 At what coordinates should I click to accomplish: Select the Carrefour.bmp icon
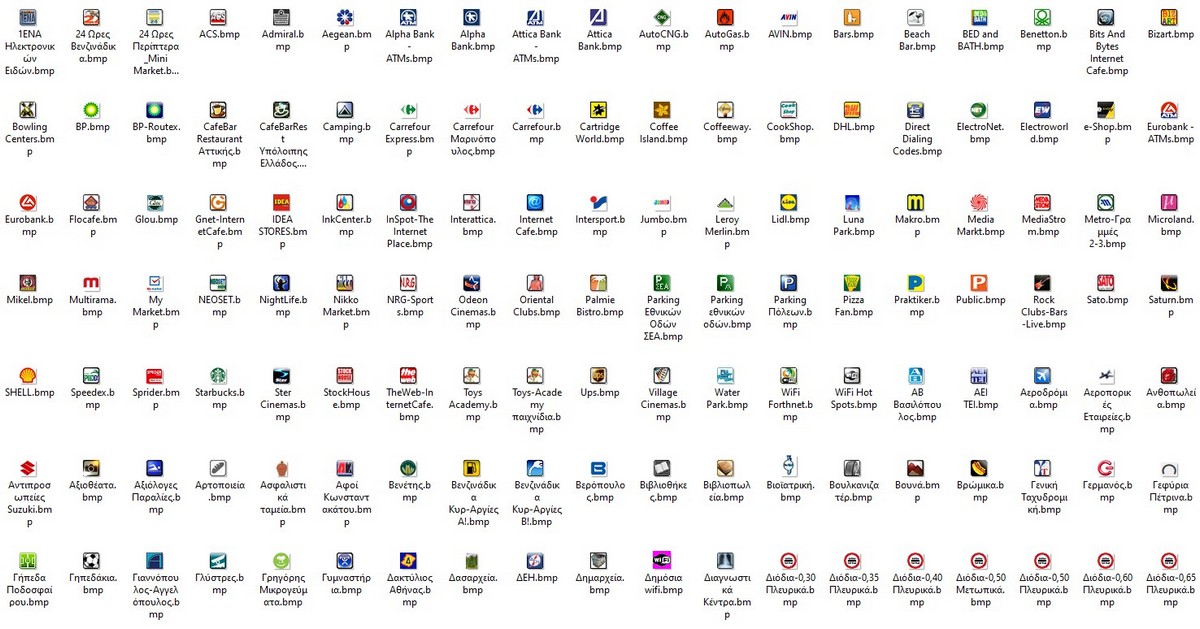click(x=535, y=110)
